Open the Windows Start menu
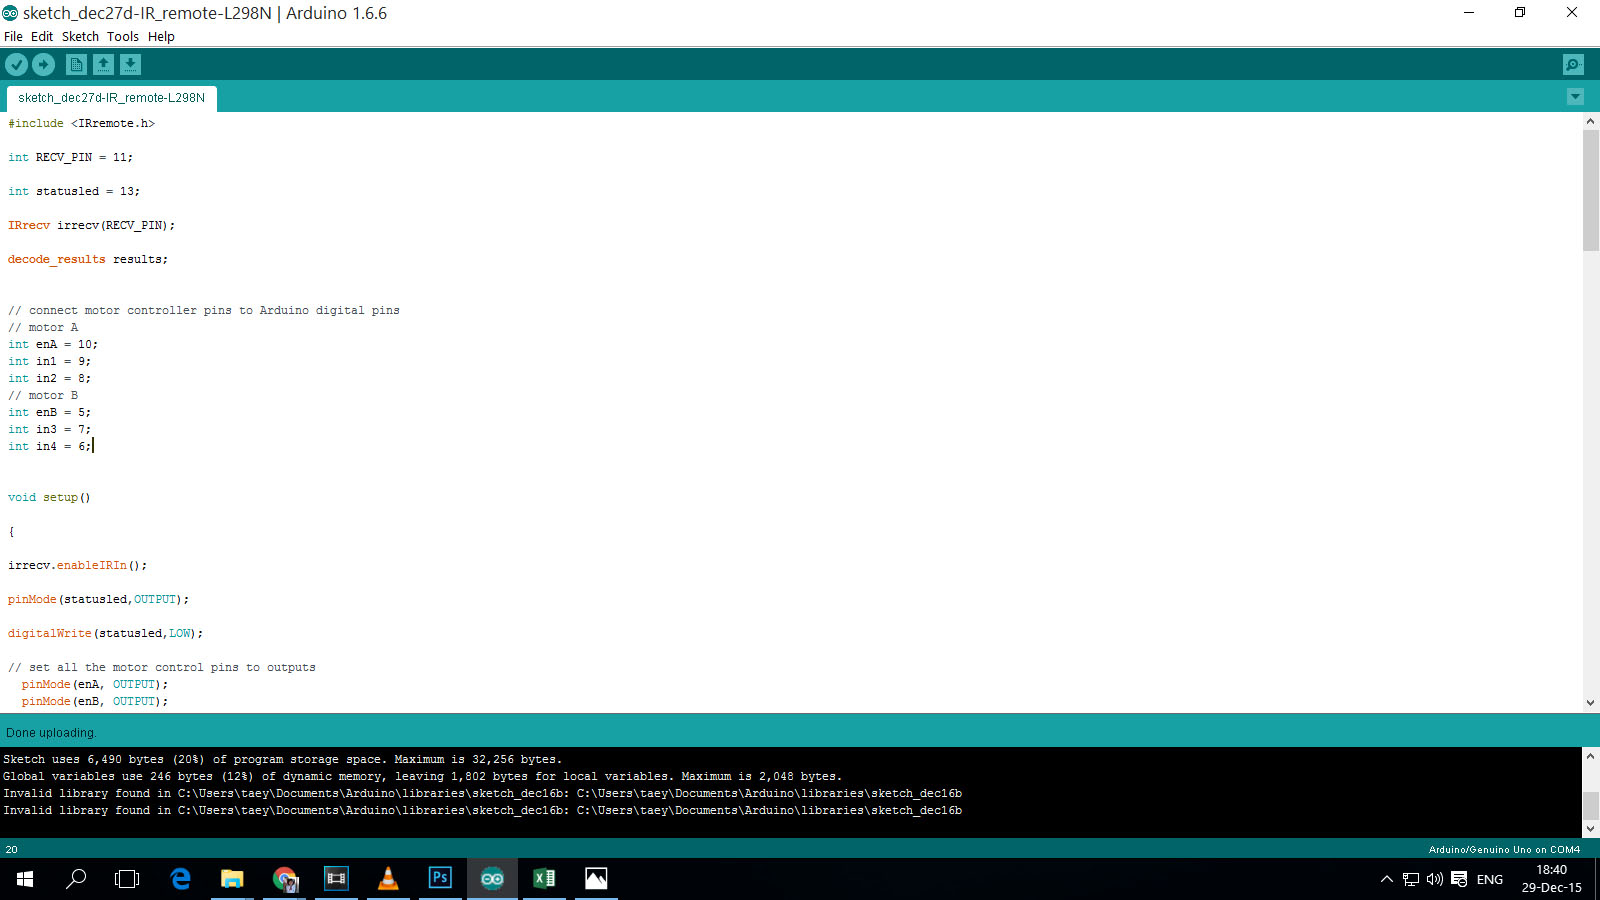This screenshot has width=1600, height=900. pos(25,879)
